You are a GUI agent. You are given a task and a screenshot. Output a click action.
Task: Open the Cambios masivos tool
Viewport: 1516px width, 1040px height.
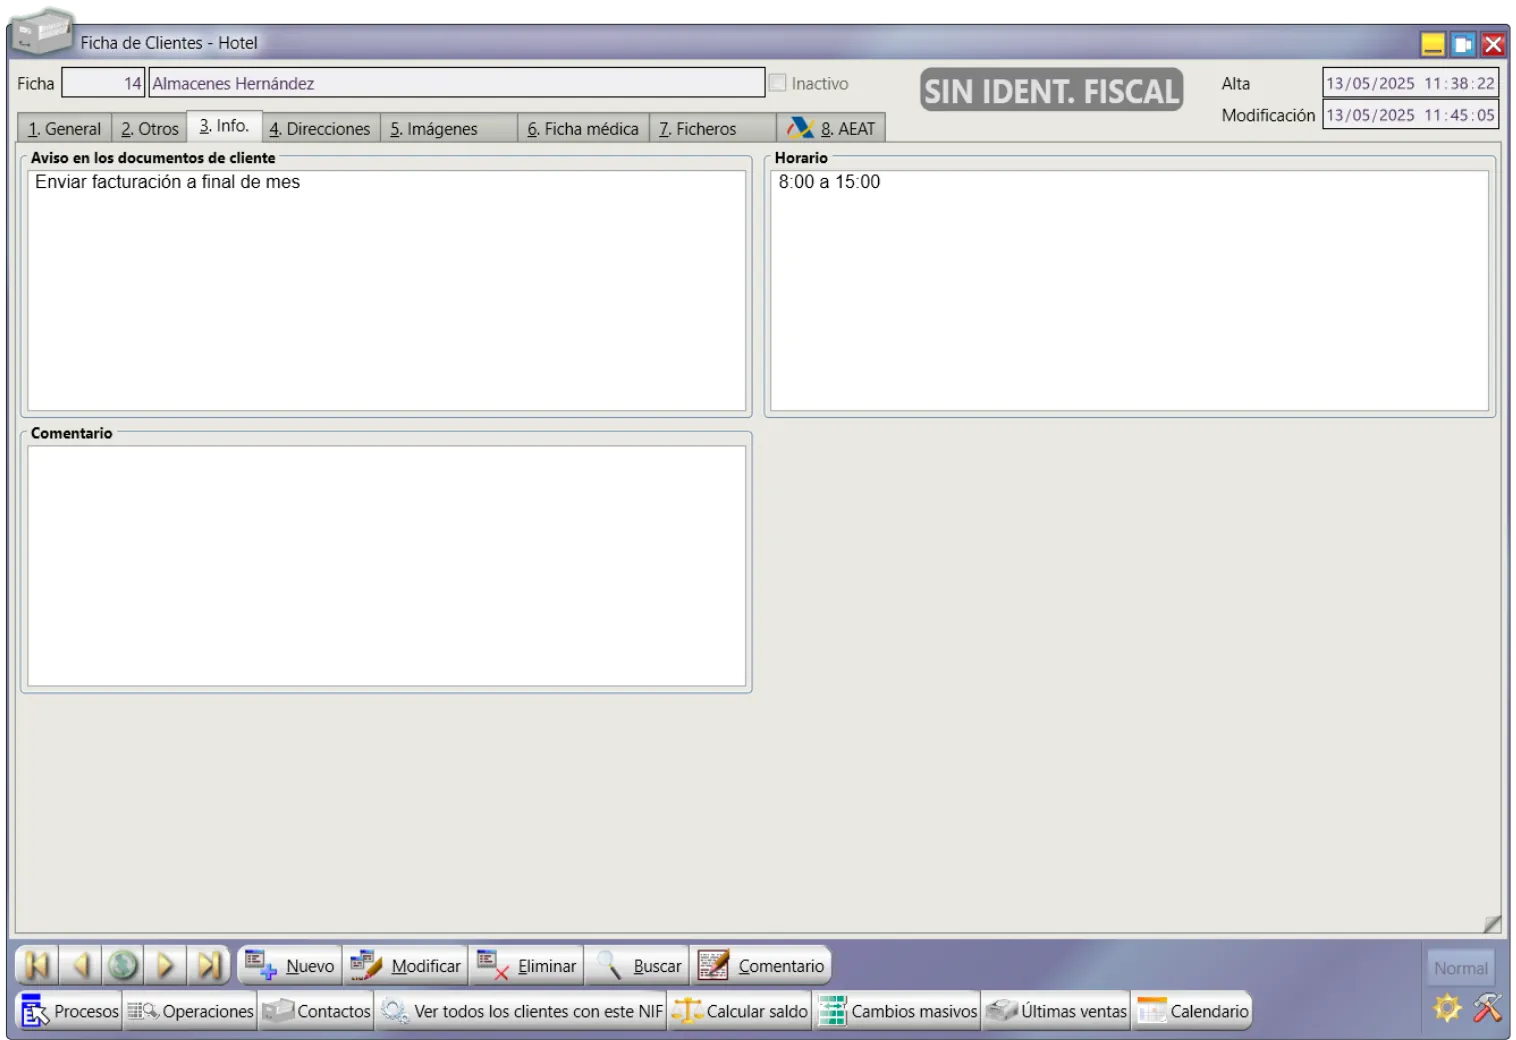click(898, 1011)
